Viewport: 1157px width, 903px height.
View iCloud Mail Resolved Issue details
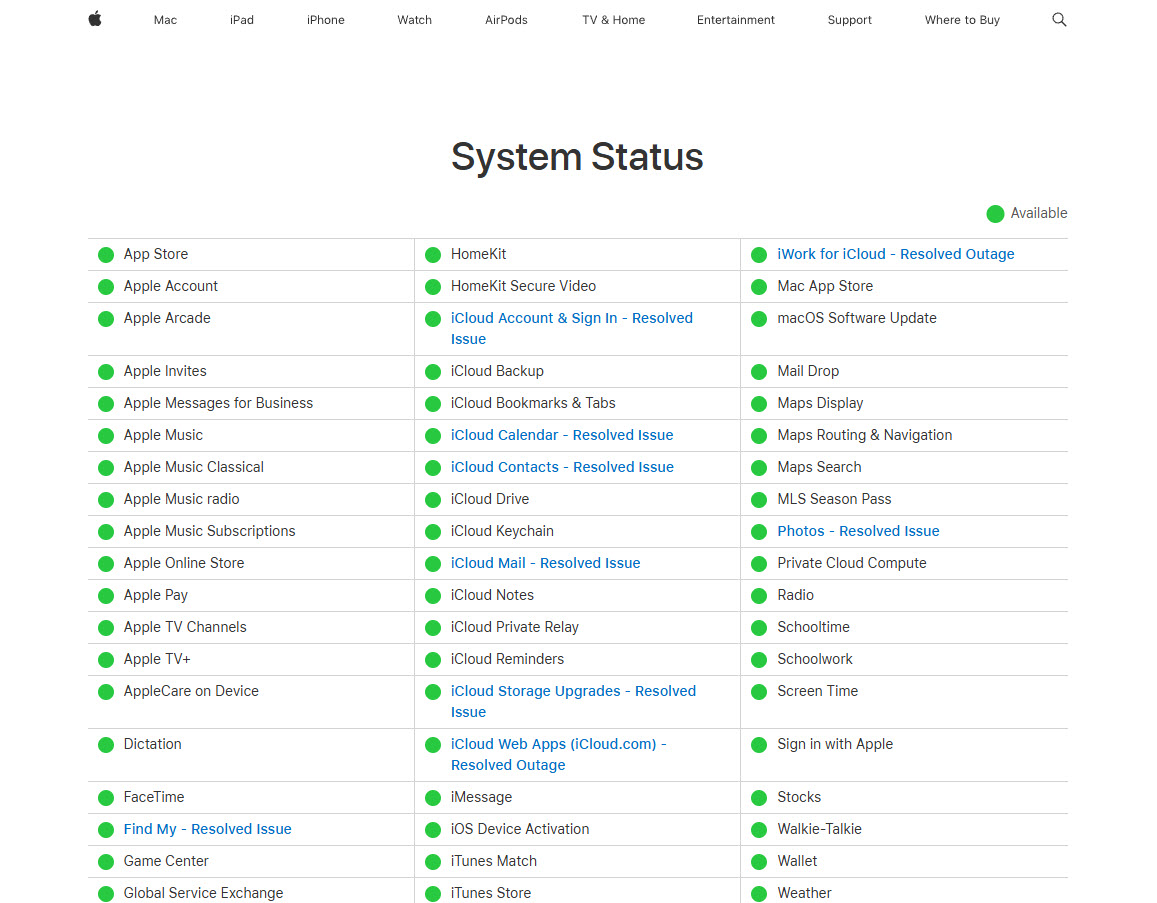pos(545,563)
